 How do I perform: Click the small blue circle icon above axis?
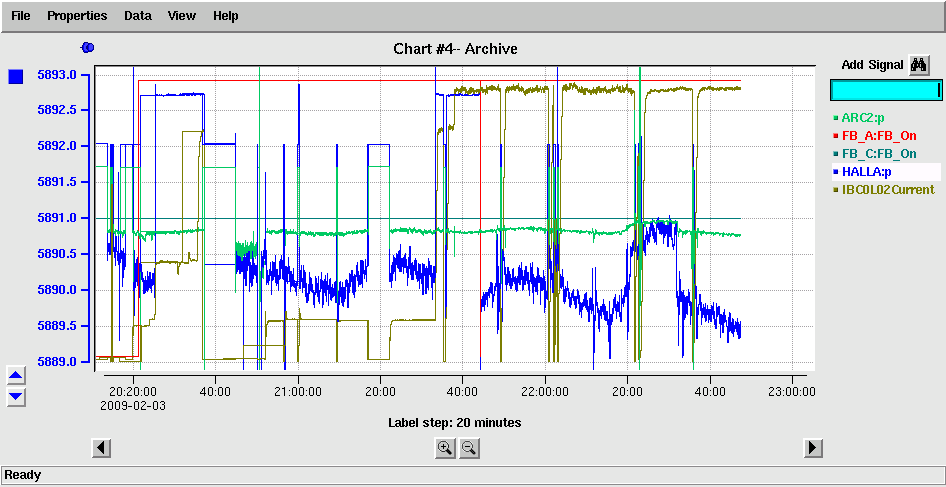pyautogui.click(x=87, y=47)
